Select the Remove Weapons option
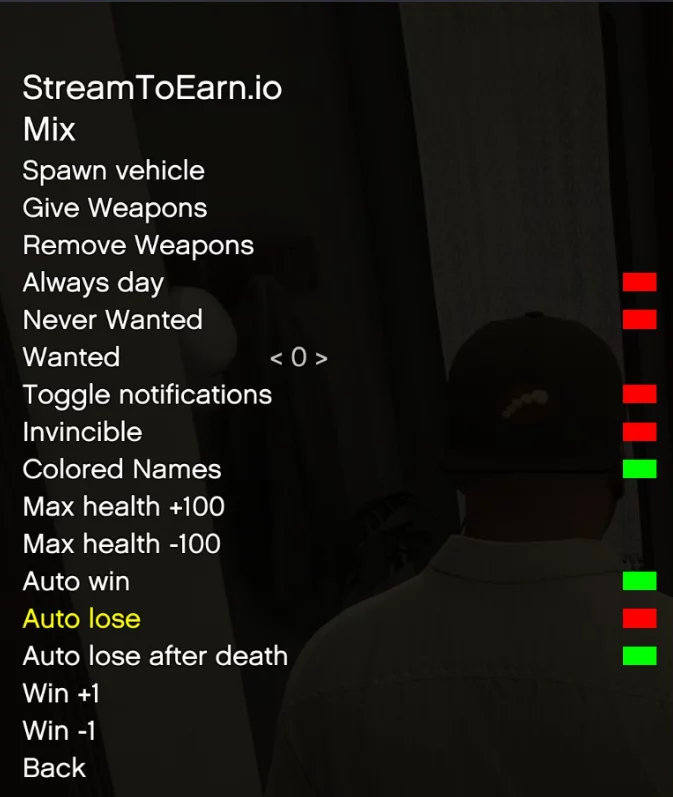Screen dimensions: 673x797 coord(138,245)
